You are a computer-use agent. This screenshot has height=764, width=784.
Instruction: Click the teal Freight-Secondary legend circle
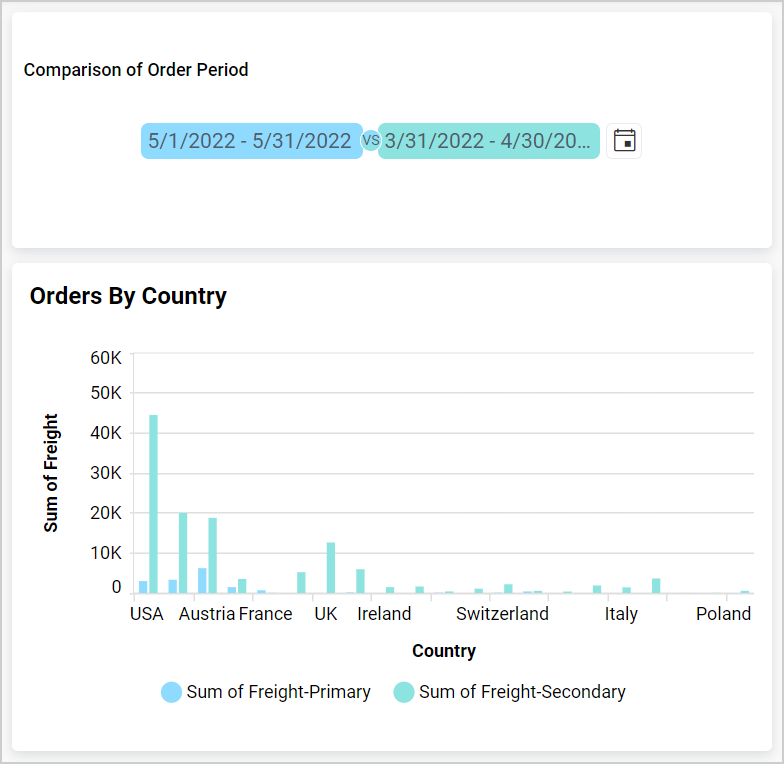click(x=404, y=692)
